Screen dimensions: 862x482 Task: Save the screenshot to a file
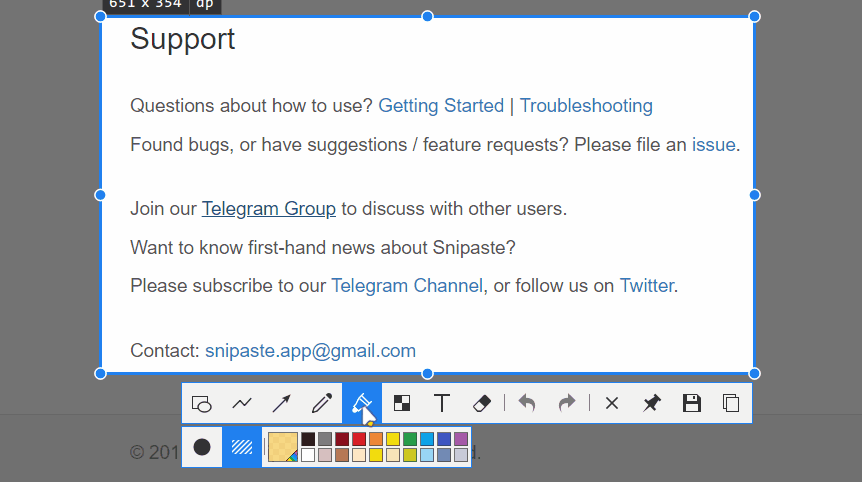pyautogui.click(x=691, y=403)
